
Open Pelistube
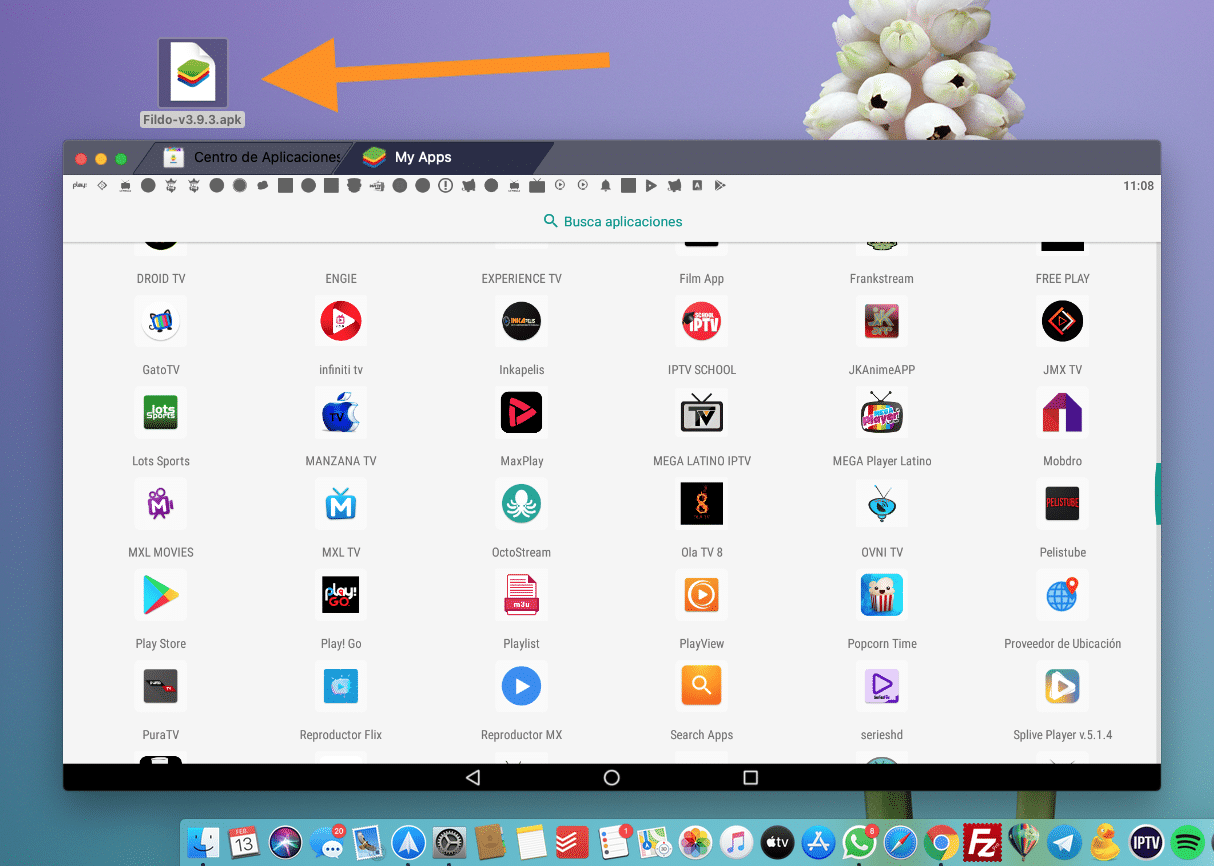tap(1062, 503)
